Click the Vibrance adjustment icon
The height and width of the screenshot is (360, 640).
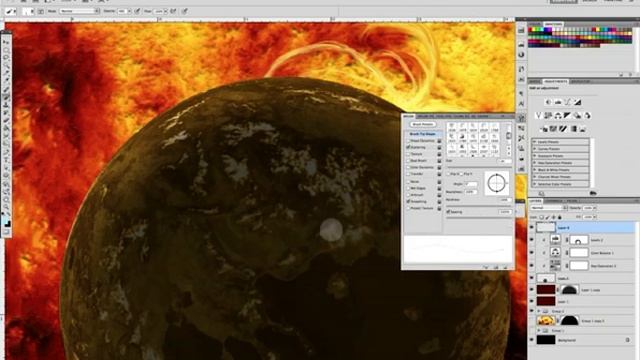tap(538, 116)
